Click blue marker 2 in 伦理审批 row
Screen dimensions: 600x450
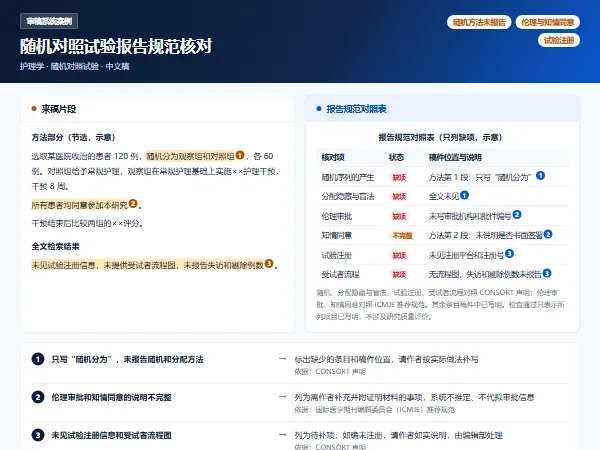[517, 215]
